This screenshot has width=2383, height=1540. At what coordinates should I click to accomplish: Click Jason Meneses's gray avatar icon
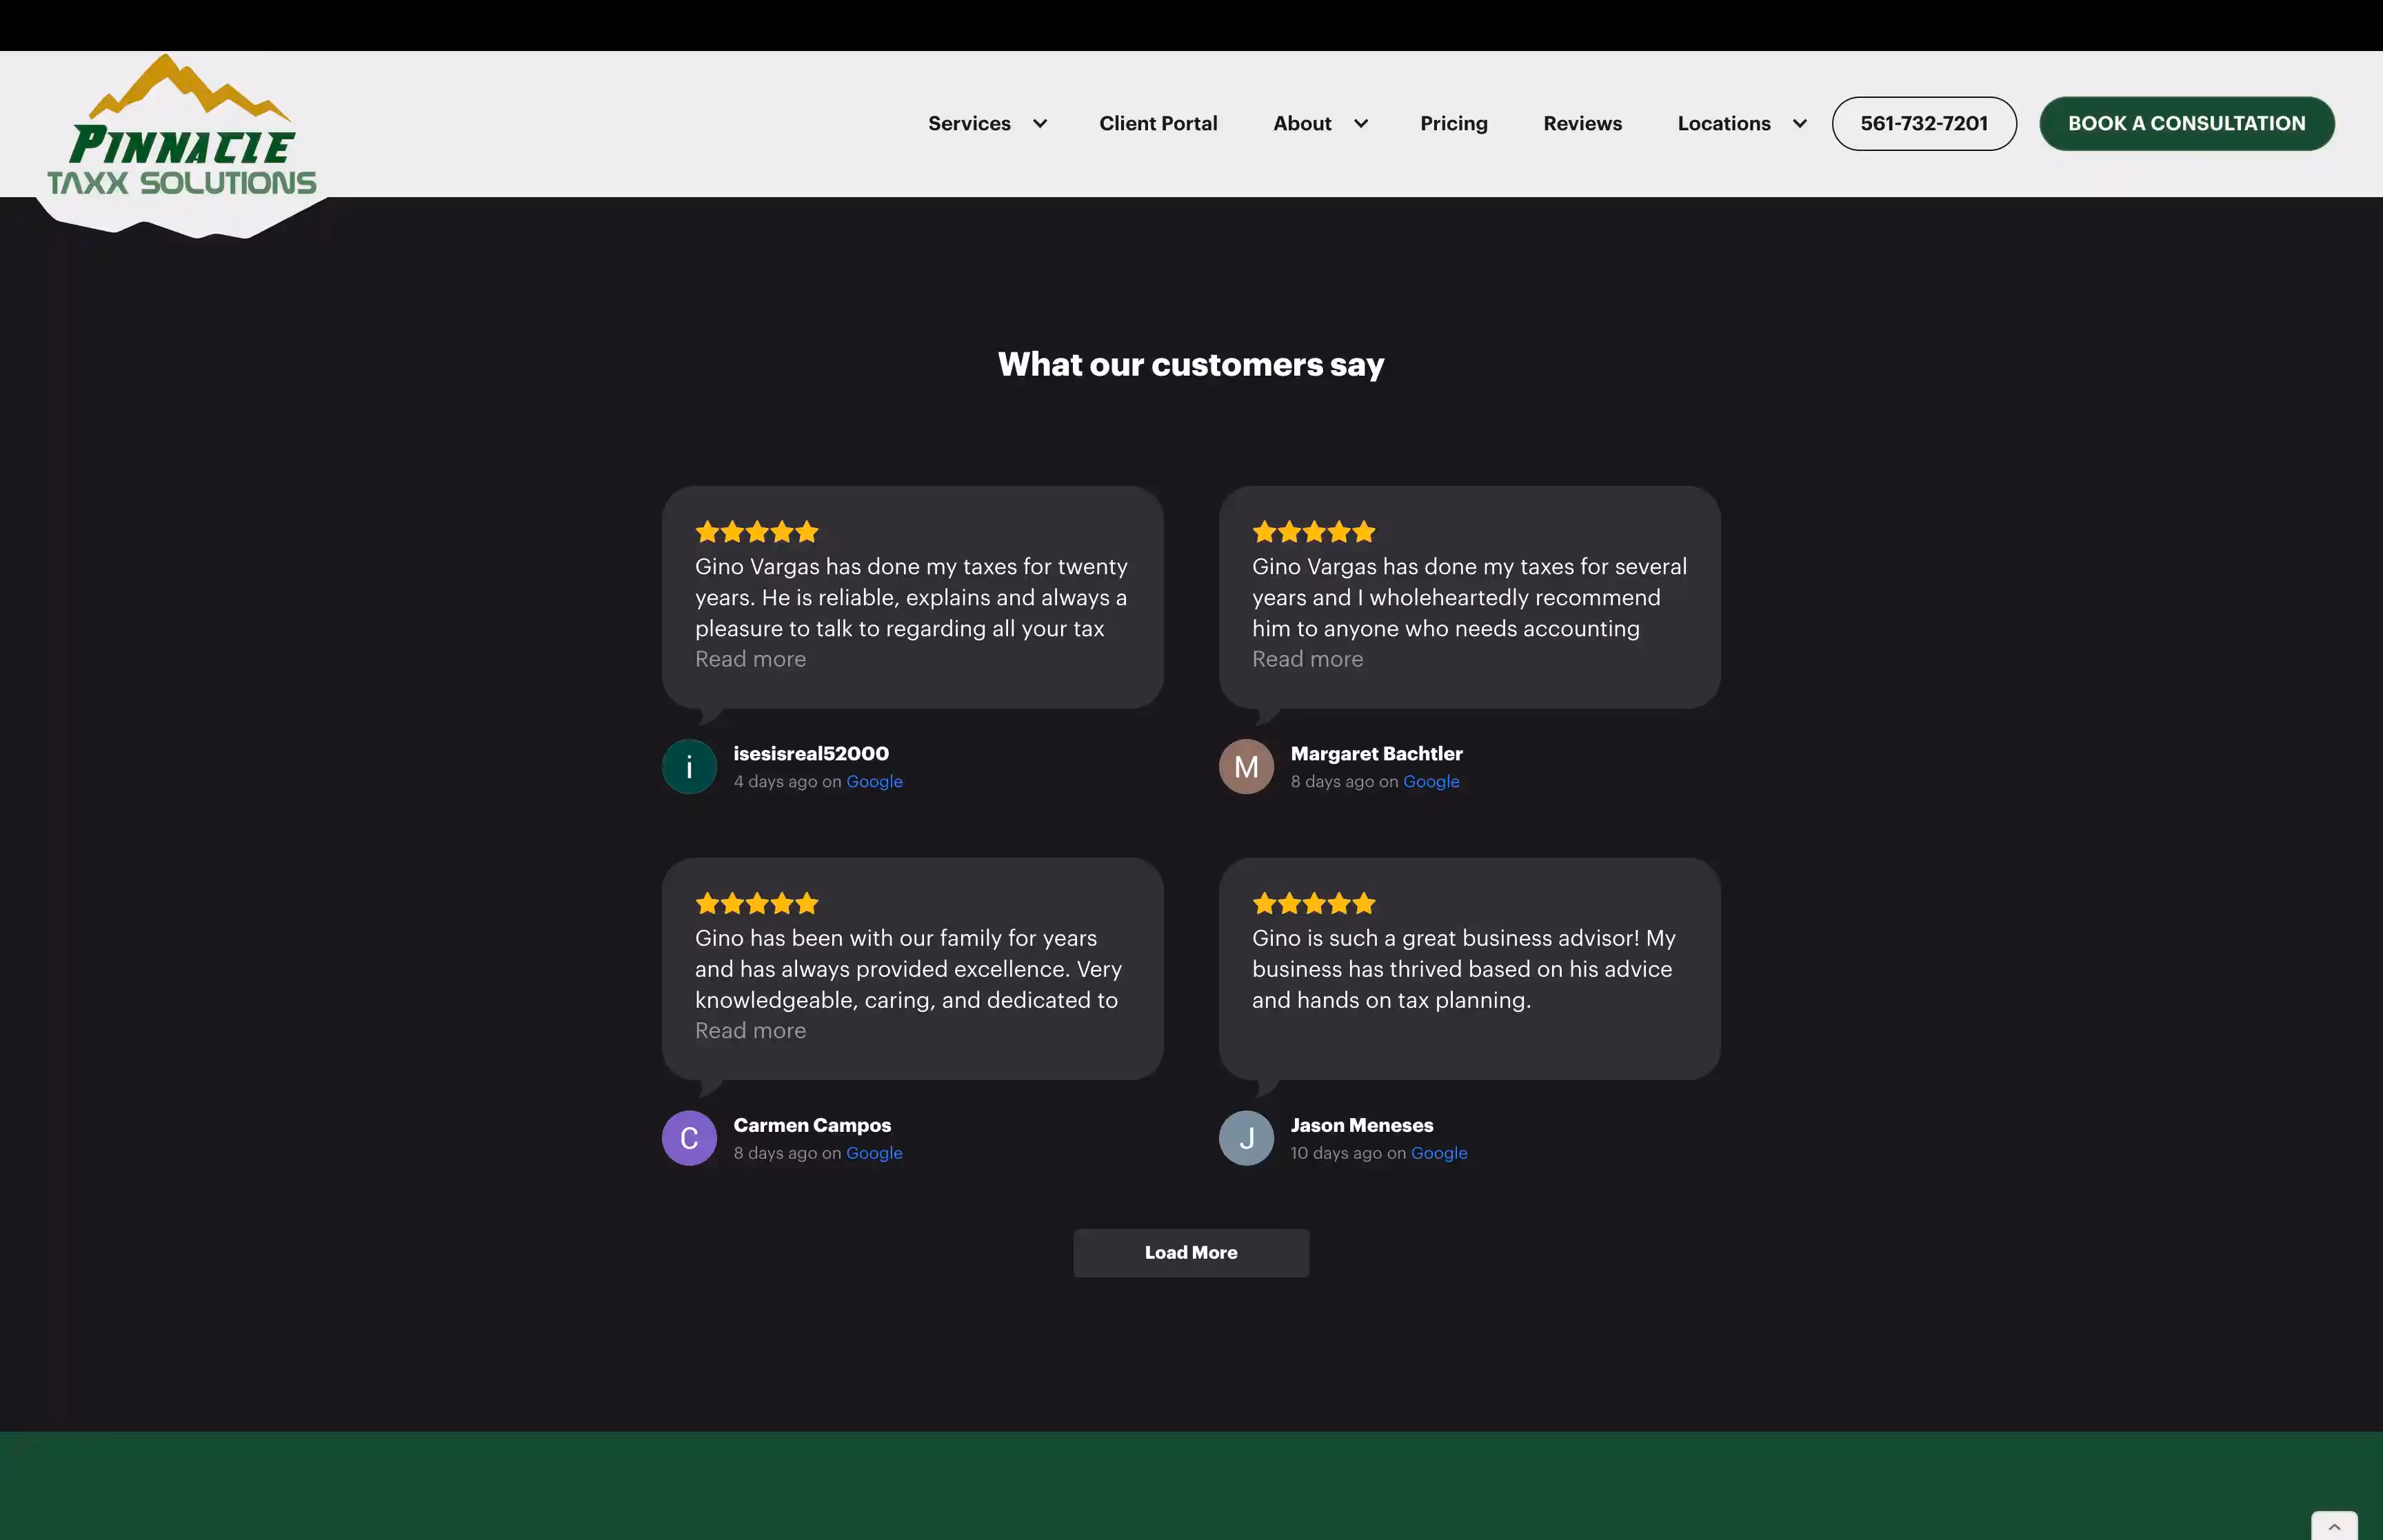(1246, 1138)
